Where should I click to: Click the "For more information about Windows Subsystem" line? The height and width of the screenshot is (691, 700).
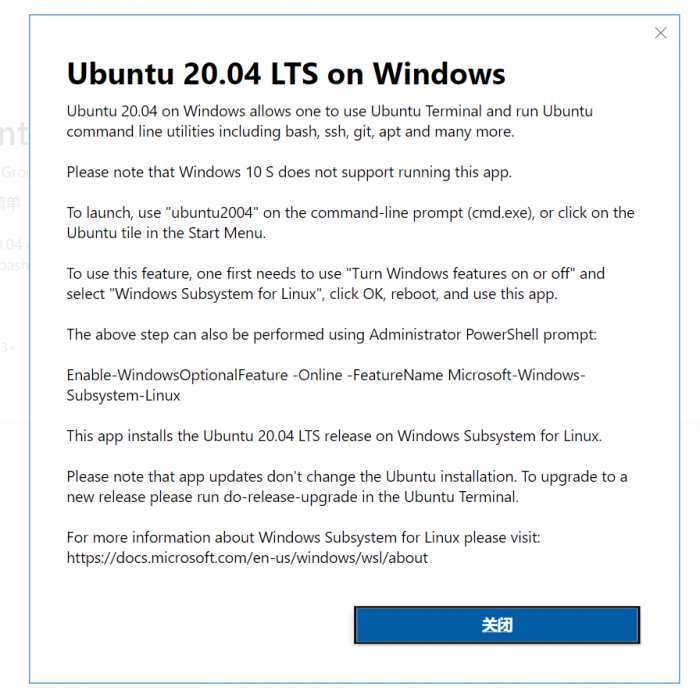pos(303,538)
